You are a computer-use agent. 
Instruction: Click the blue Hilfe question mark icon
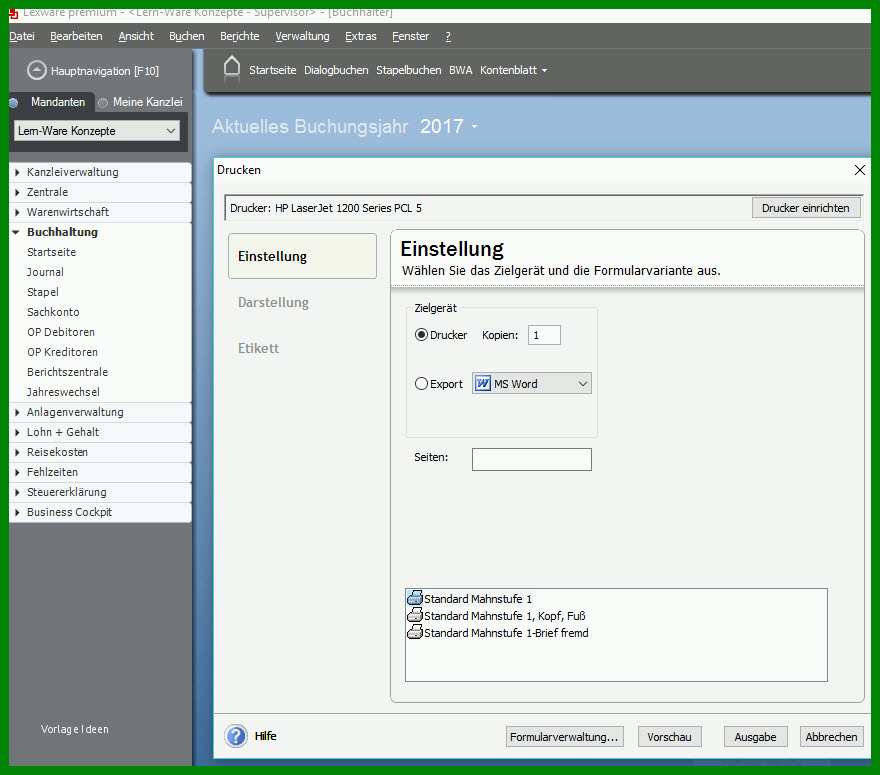click(x=236, y=736)
